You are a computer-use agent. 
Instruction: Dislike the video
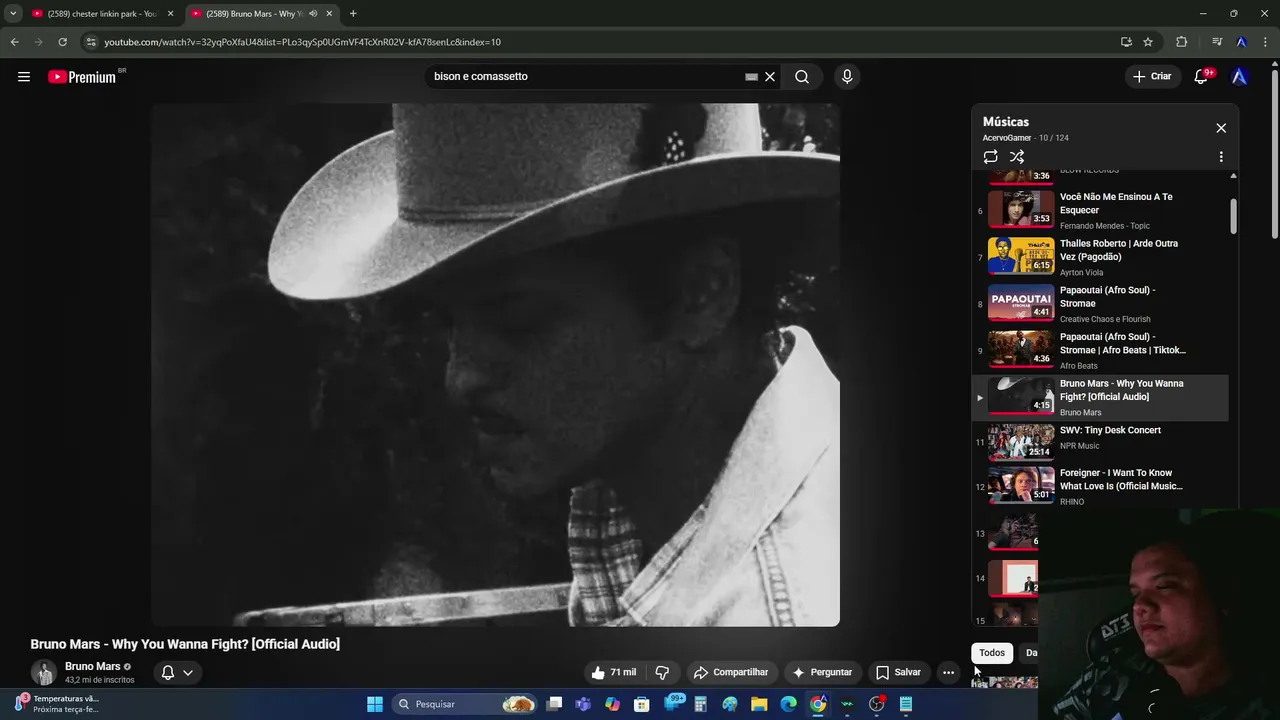click(x=661, y=672)
